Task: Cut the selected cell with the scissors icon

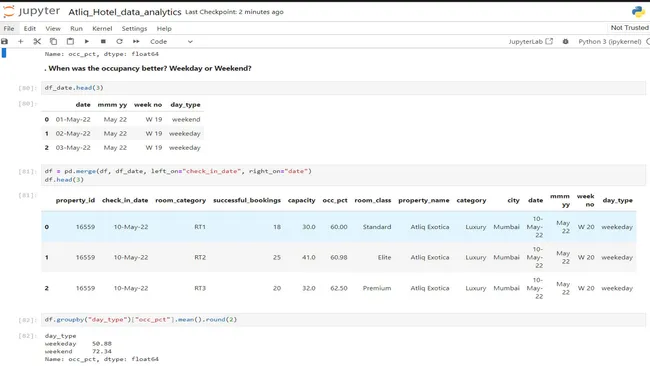Action: click(37, 41)
